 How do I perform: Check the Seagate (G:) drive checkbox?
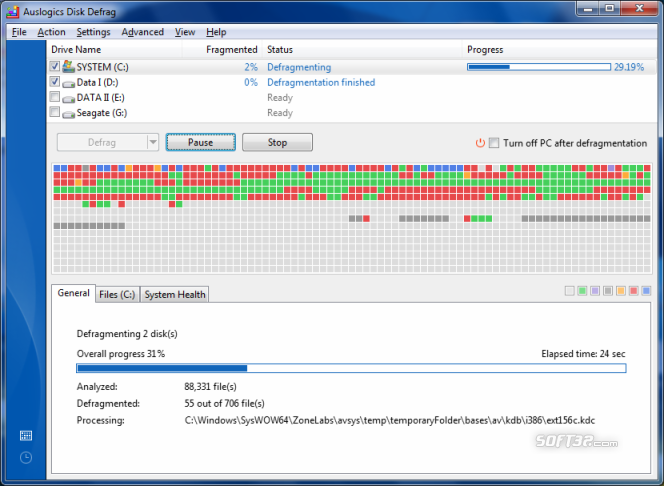point(54,112)
